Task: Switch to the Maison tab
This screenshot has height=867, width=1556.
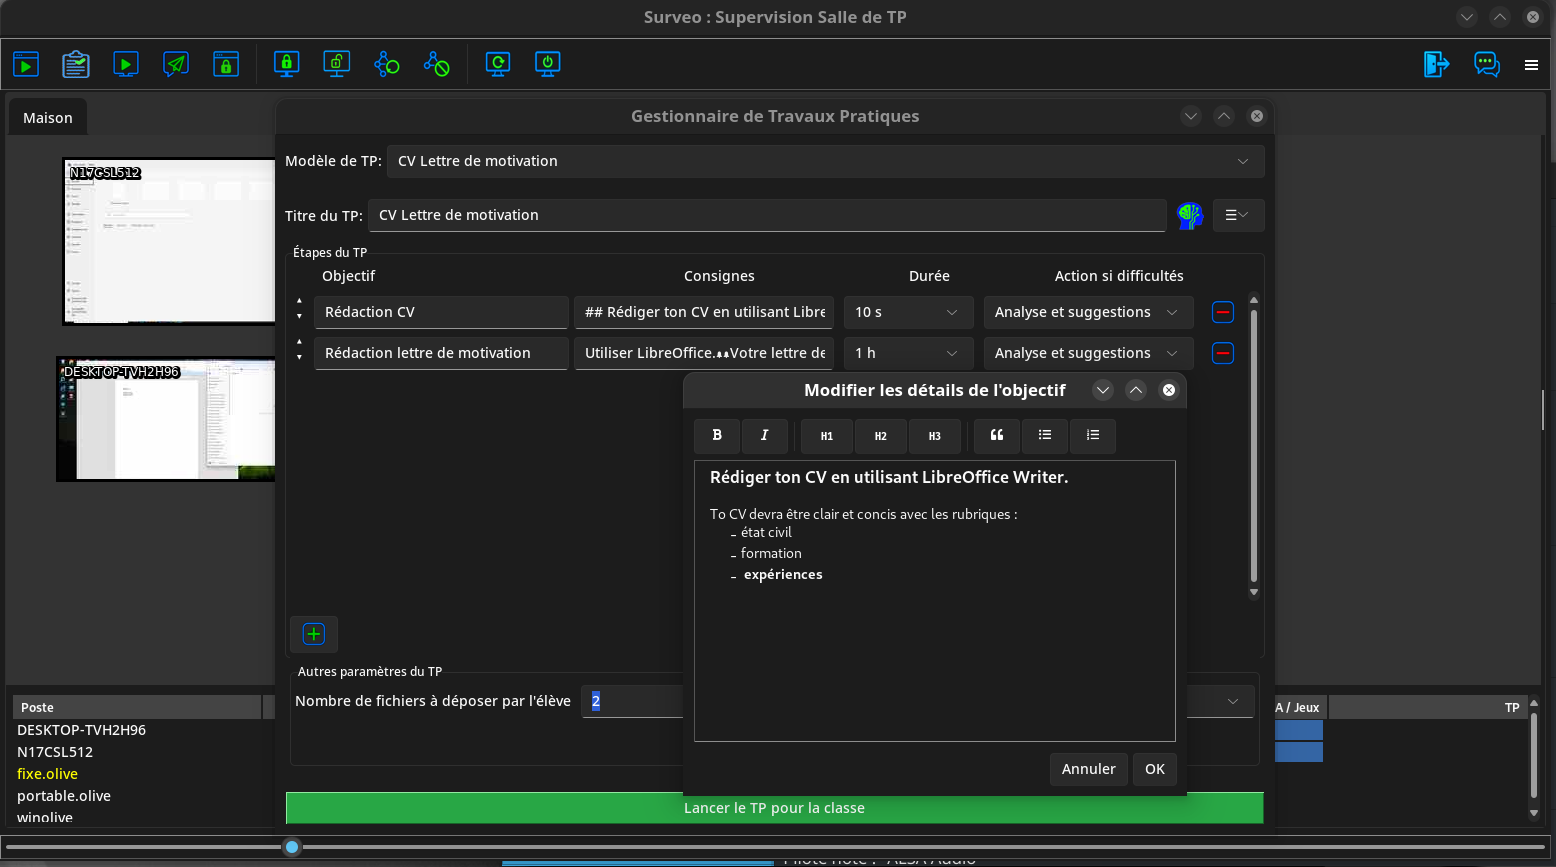Action: [47, 117]
